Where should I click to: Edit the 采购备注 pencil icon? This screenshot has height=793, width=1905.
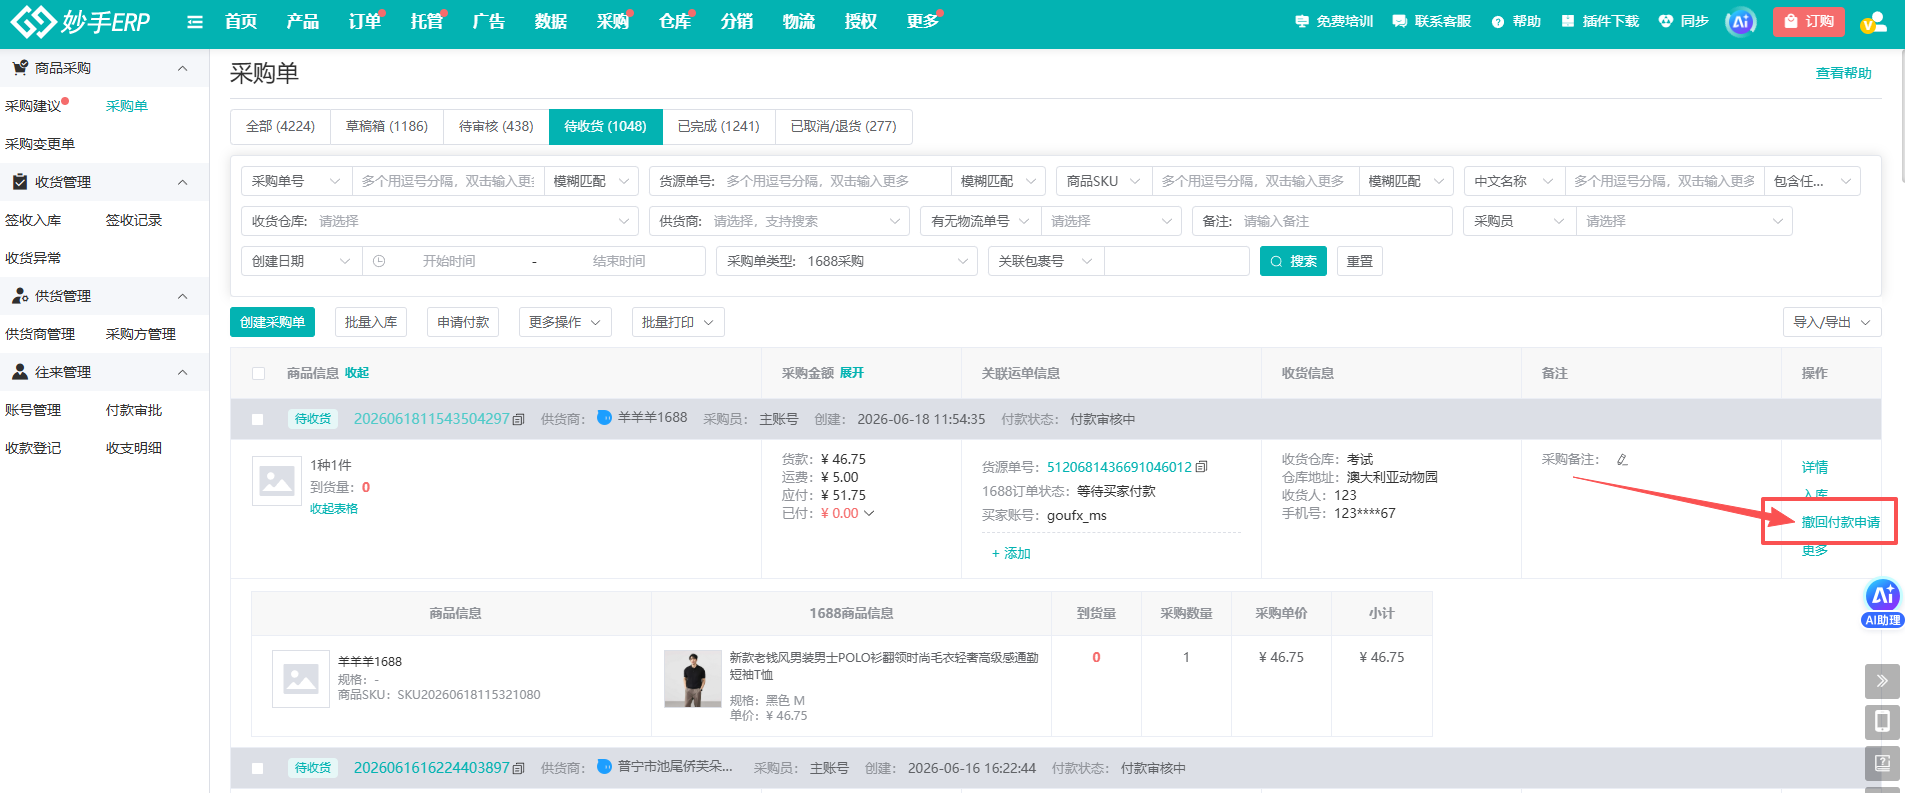pos(1622,460)
